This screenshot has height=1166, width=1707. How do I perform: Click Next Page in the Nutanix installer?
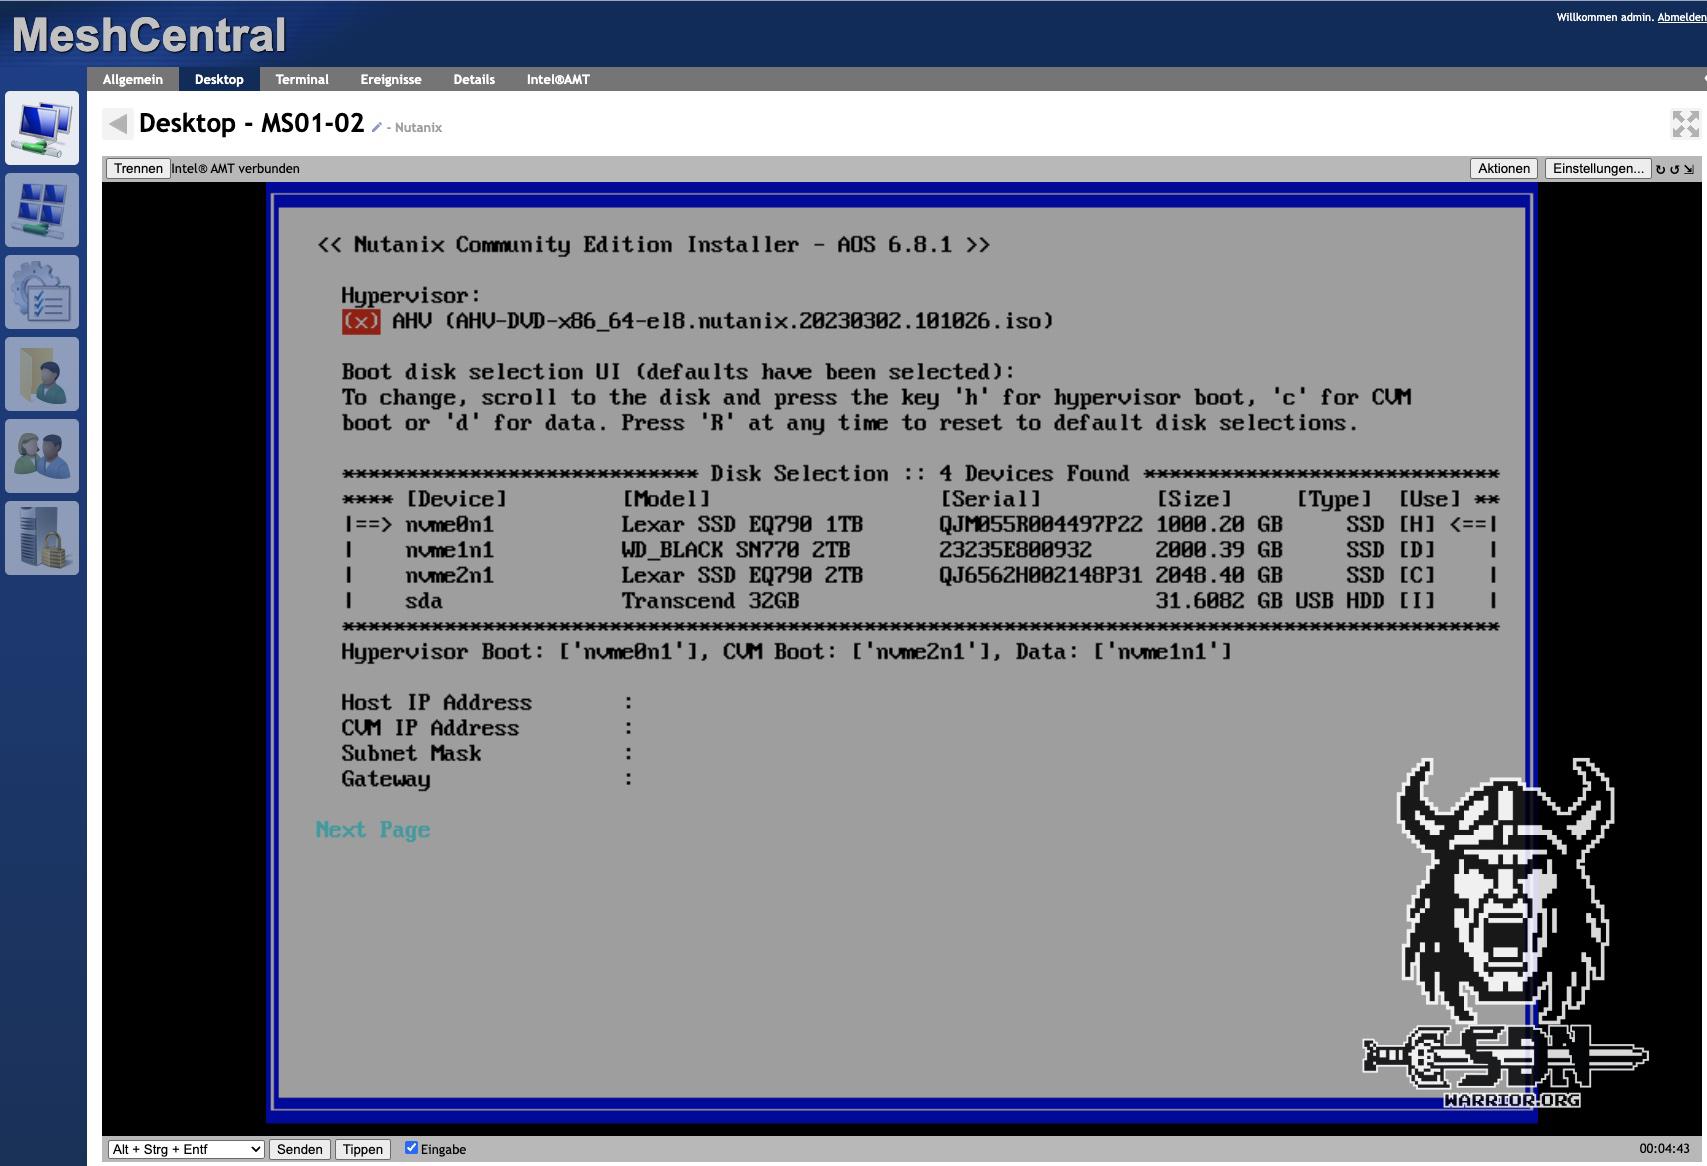[x=372, y=829]
